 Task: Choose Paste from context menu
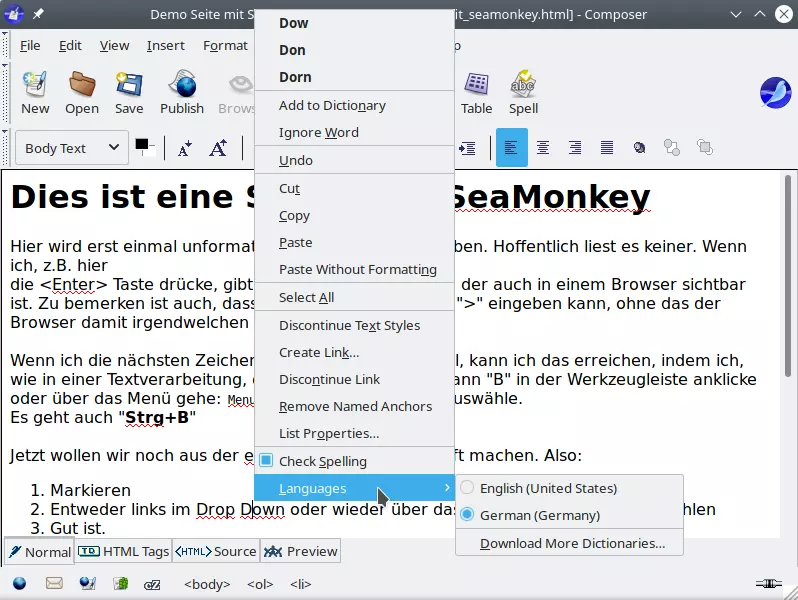(354, 242)
